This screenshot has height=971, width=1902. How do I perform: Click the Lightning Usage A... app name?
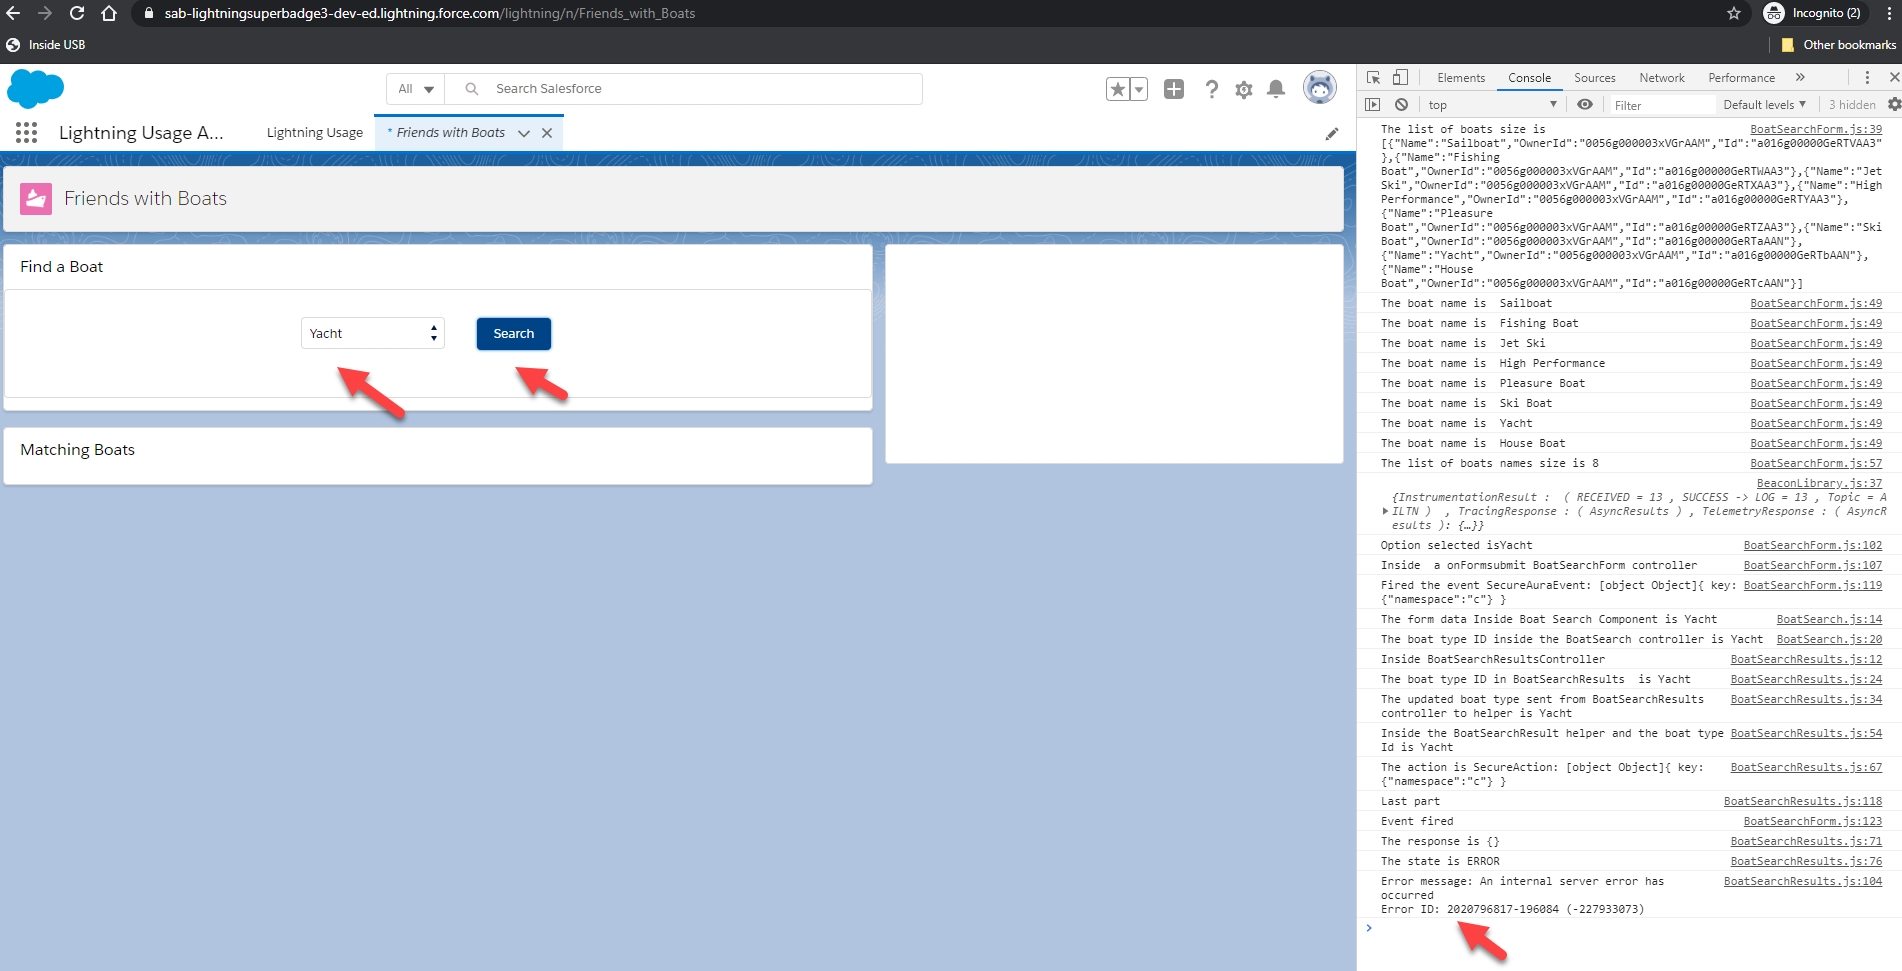click(x=141, y=133)
